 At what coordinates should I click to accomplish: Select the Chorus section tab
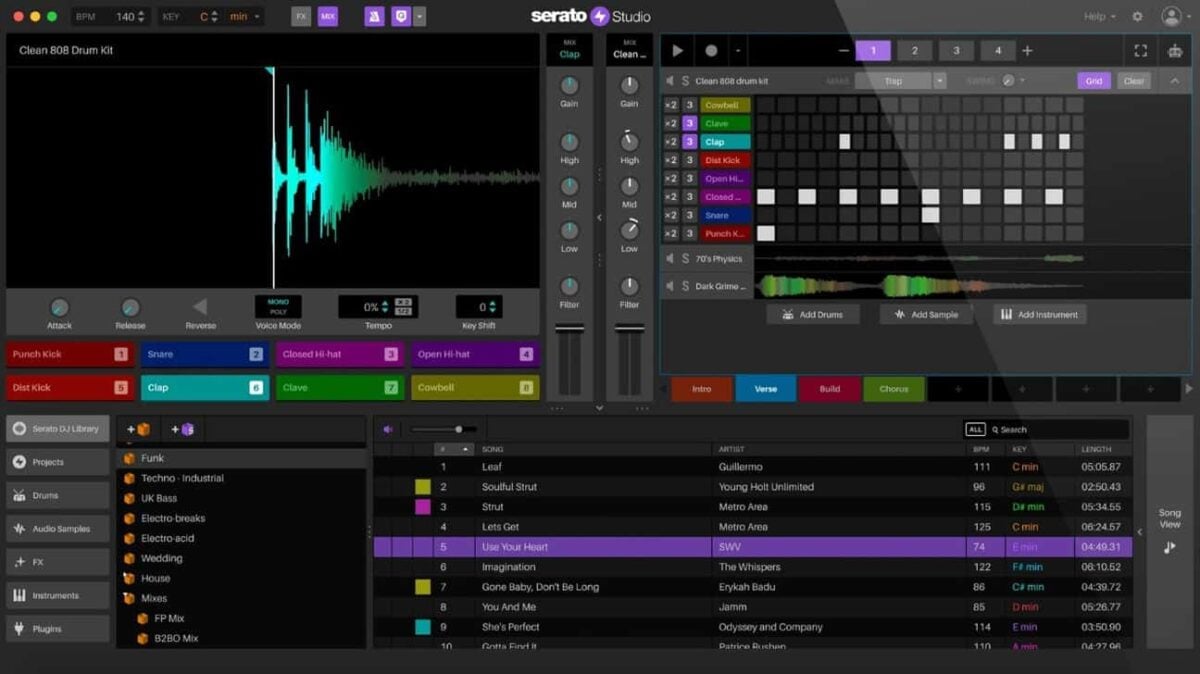(x=893, y=389)
